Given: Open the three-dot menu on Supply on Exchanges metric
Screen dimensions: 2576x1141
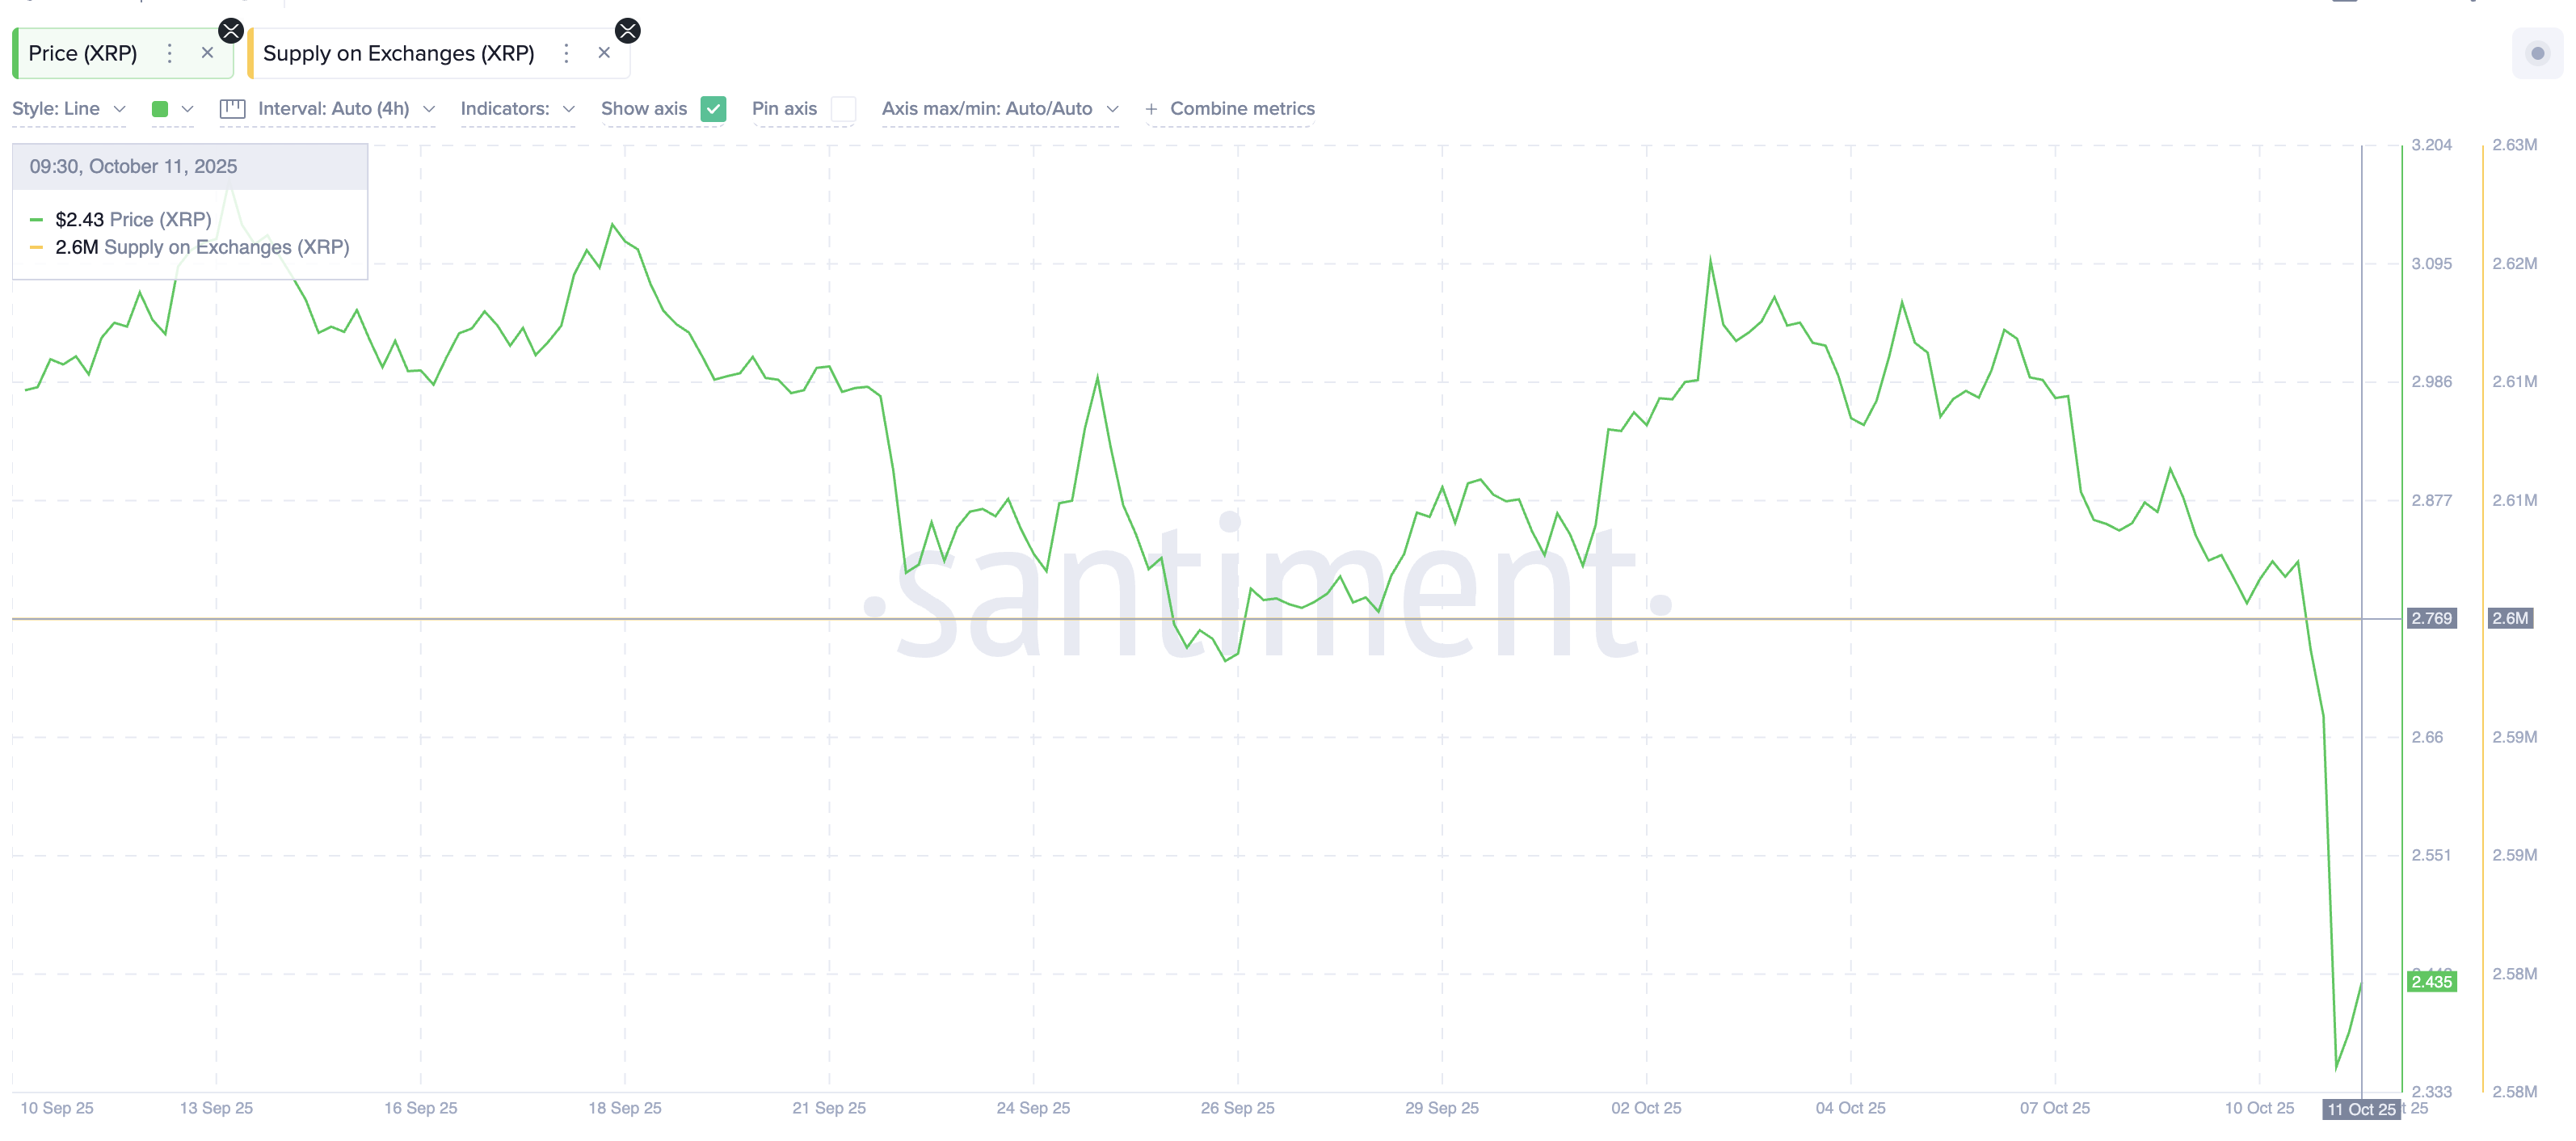Looking at the screenshot, I should point(567,53).
